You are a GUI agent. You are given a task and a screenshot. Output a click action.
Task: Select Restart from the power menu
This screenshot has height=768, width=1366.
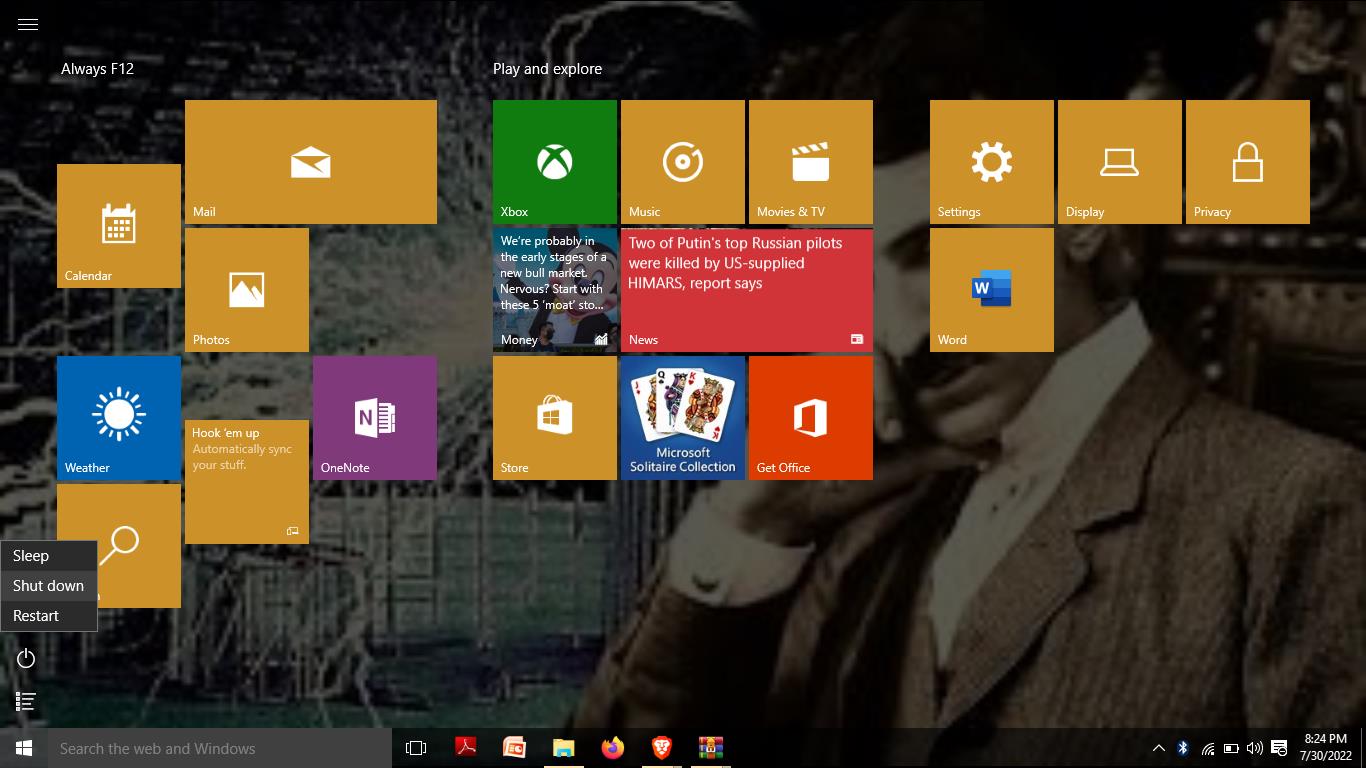coord(49,616)
